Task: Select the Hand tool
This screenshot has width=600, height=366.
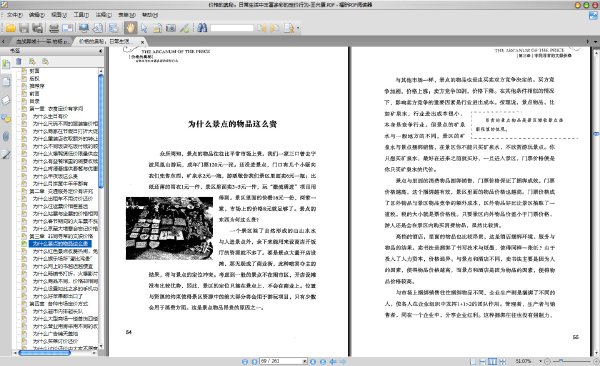Action: point(130,28)
